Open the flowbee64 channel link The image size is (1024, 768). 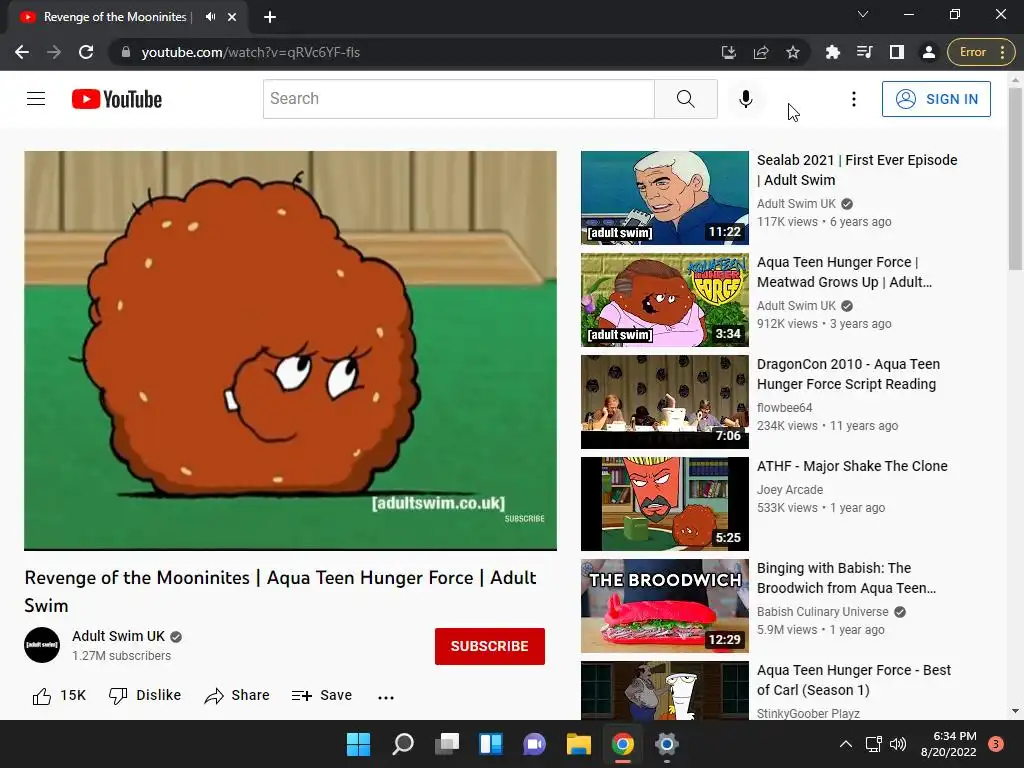(x=784, y=408)
